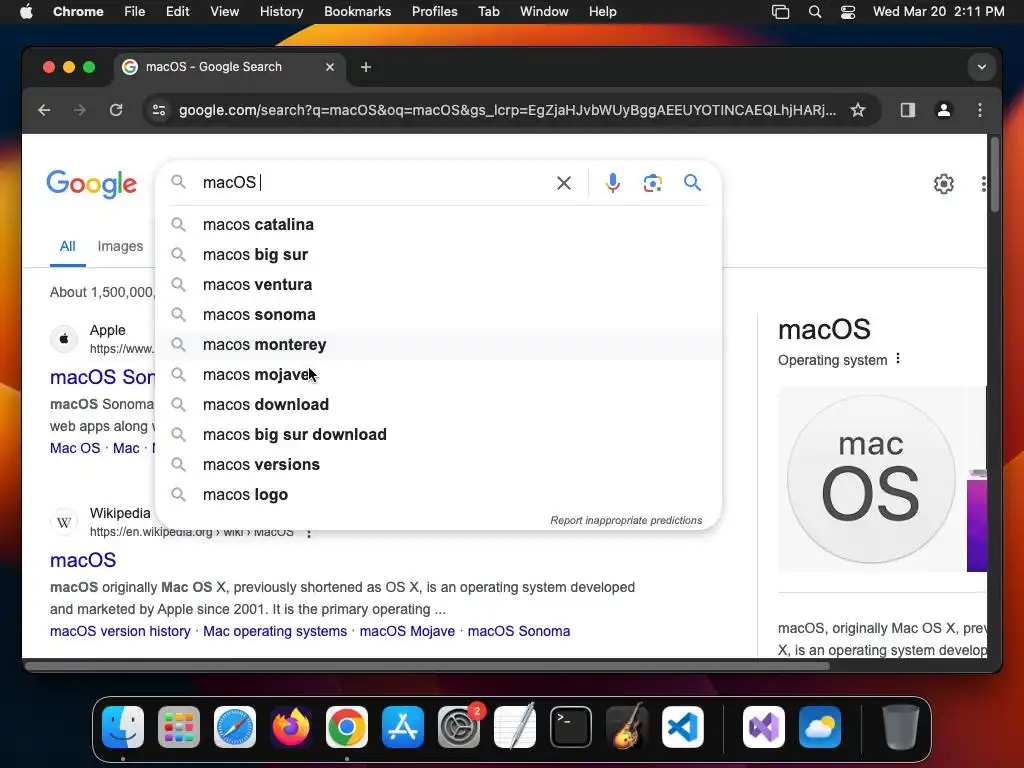The image size is (1024, 768).
Task: Open Mac operating systems link
Action: tap(275, 632)
